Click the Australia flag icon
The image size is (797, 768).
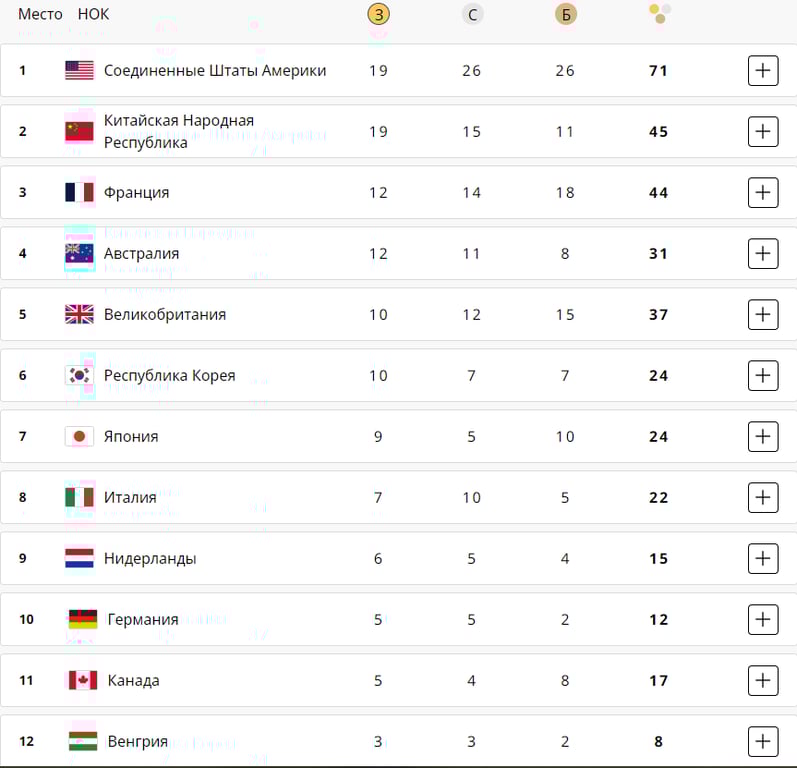(79, 253)
